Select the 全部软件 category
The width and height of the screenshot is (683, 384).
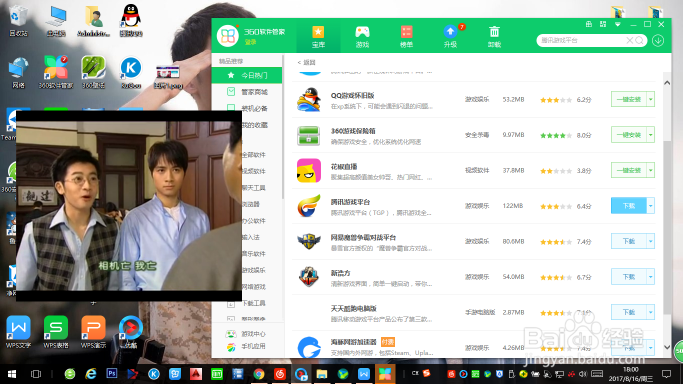(x=254, y=155)
